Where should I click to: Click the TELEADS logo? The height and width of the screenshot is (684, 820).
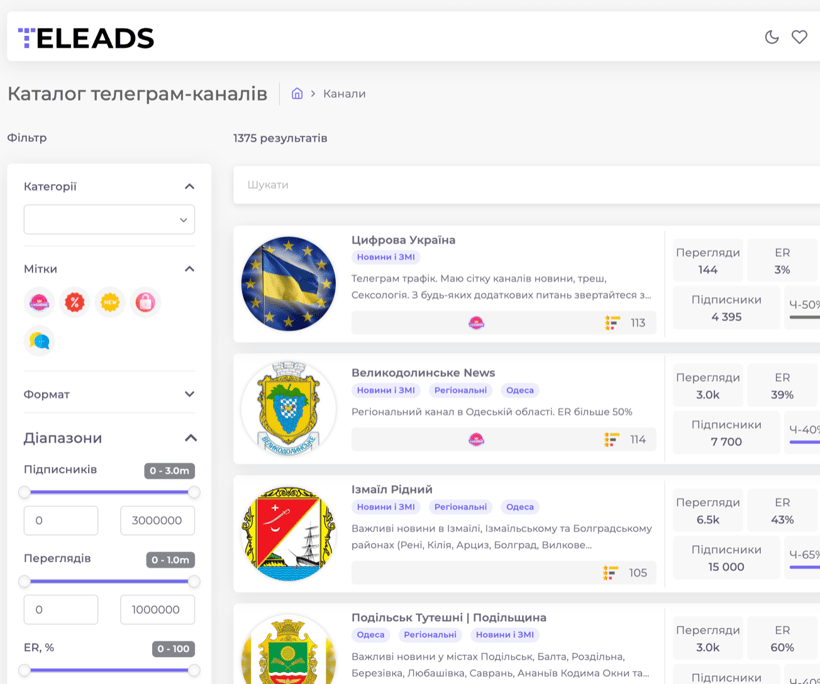86,38
